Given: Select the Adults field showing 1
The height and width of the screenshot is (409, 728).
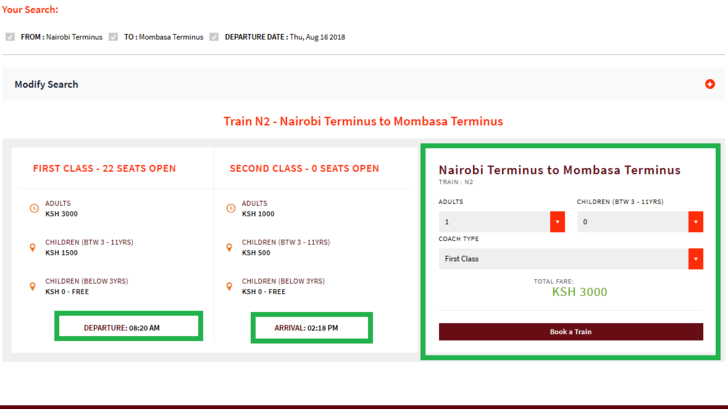Looking at the screenshot, I should coord(501,222).
